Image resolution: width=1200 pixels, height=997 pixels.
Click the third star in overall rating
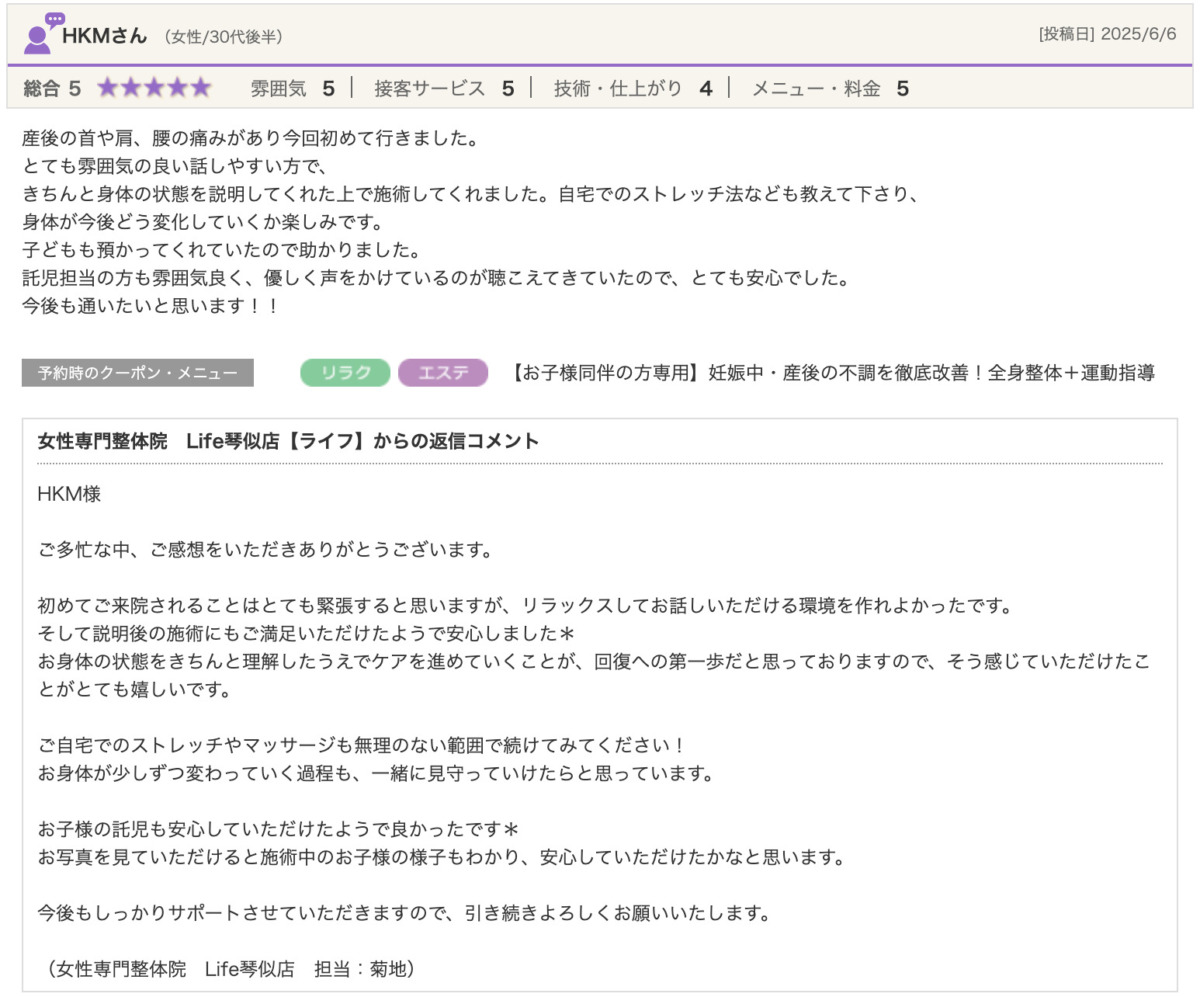[154, 88]
